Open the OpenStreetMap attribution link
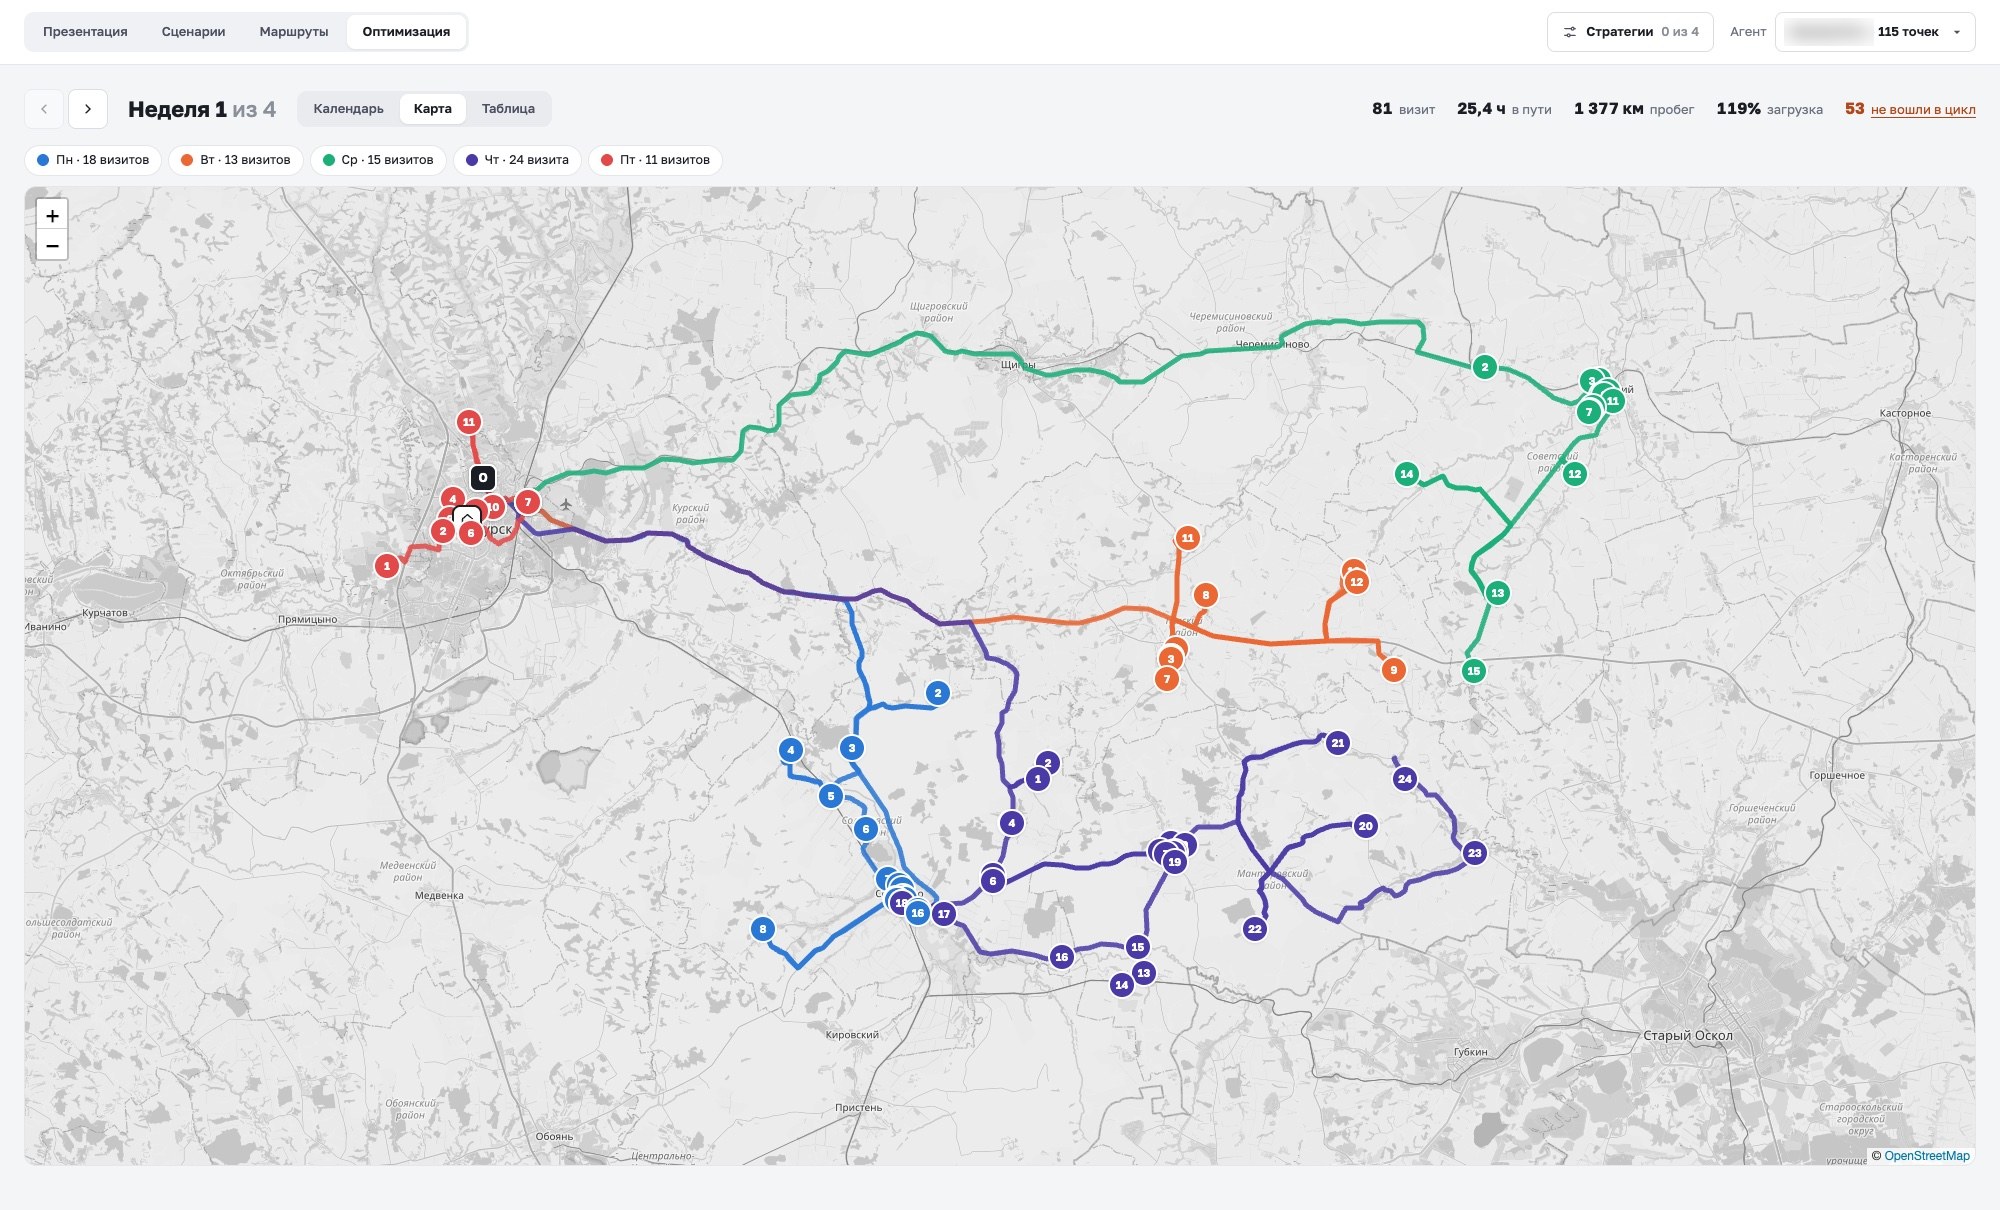 coord(1927,1156)
